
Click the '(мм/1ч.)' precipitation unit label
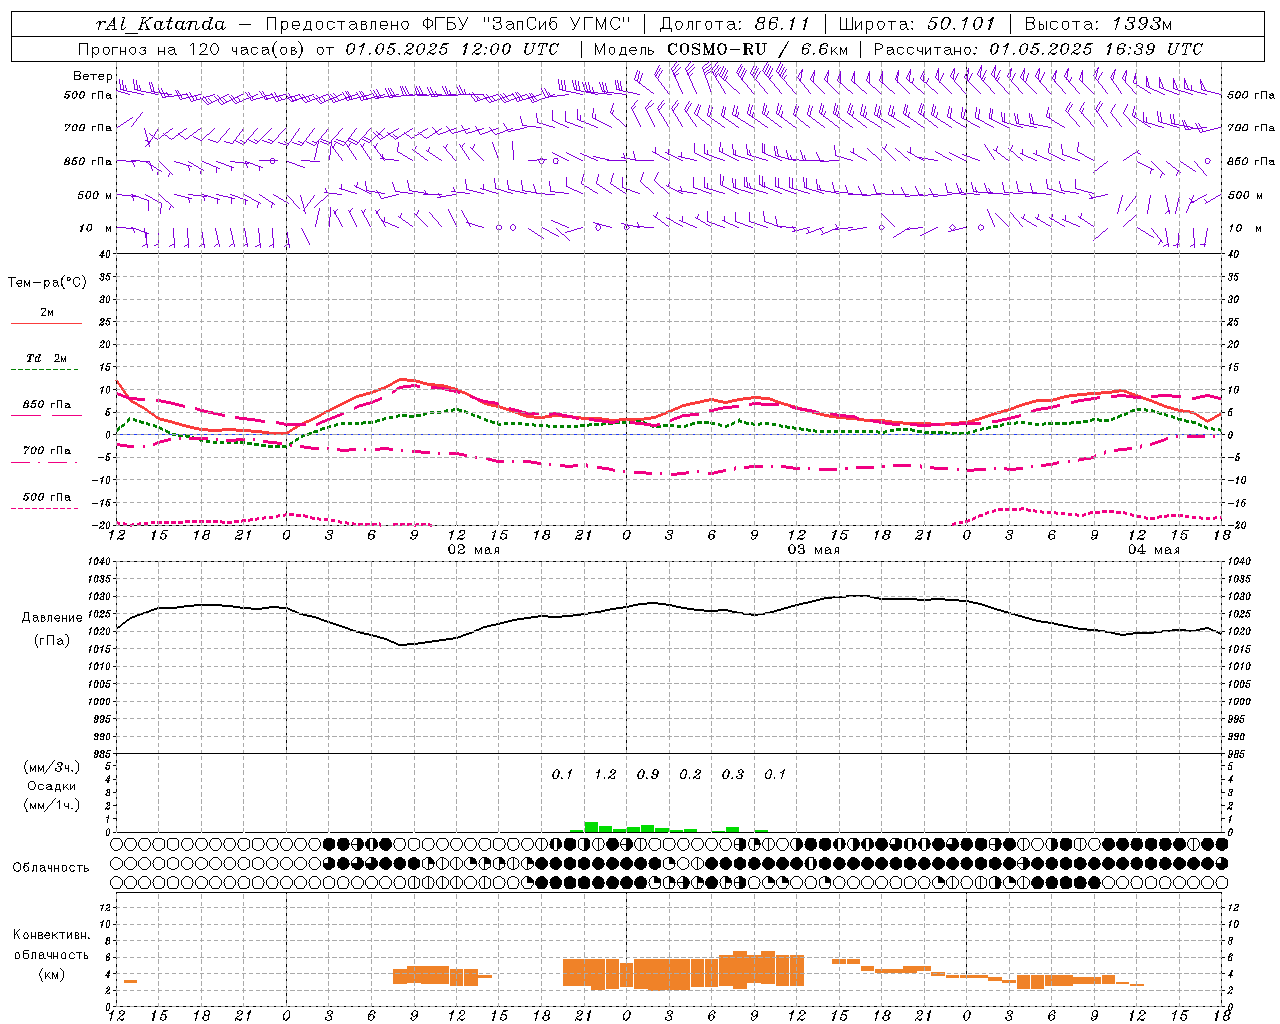click(52, 805)
